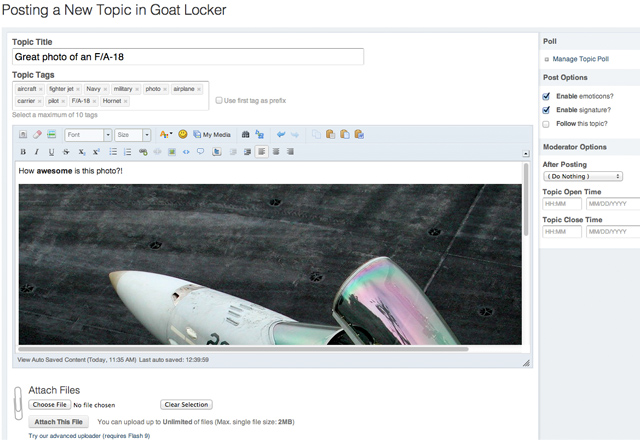Apply strikethrough formatting
This screenshot has width=640, height=440.
coord(66,152)
